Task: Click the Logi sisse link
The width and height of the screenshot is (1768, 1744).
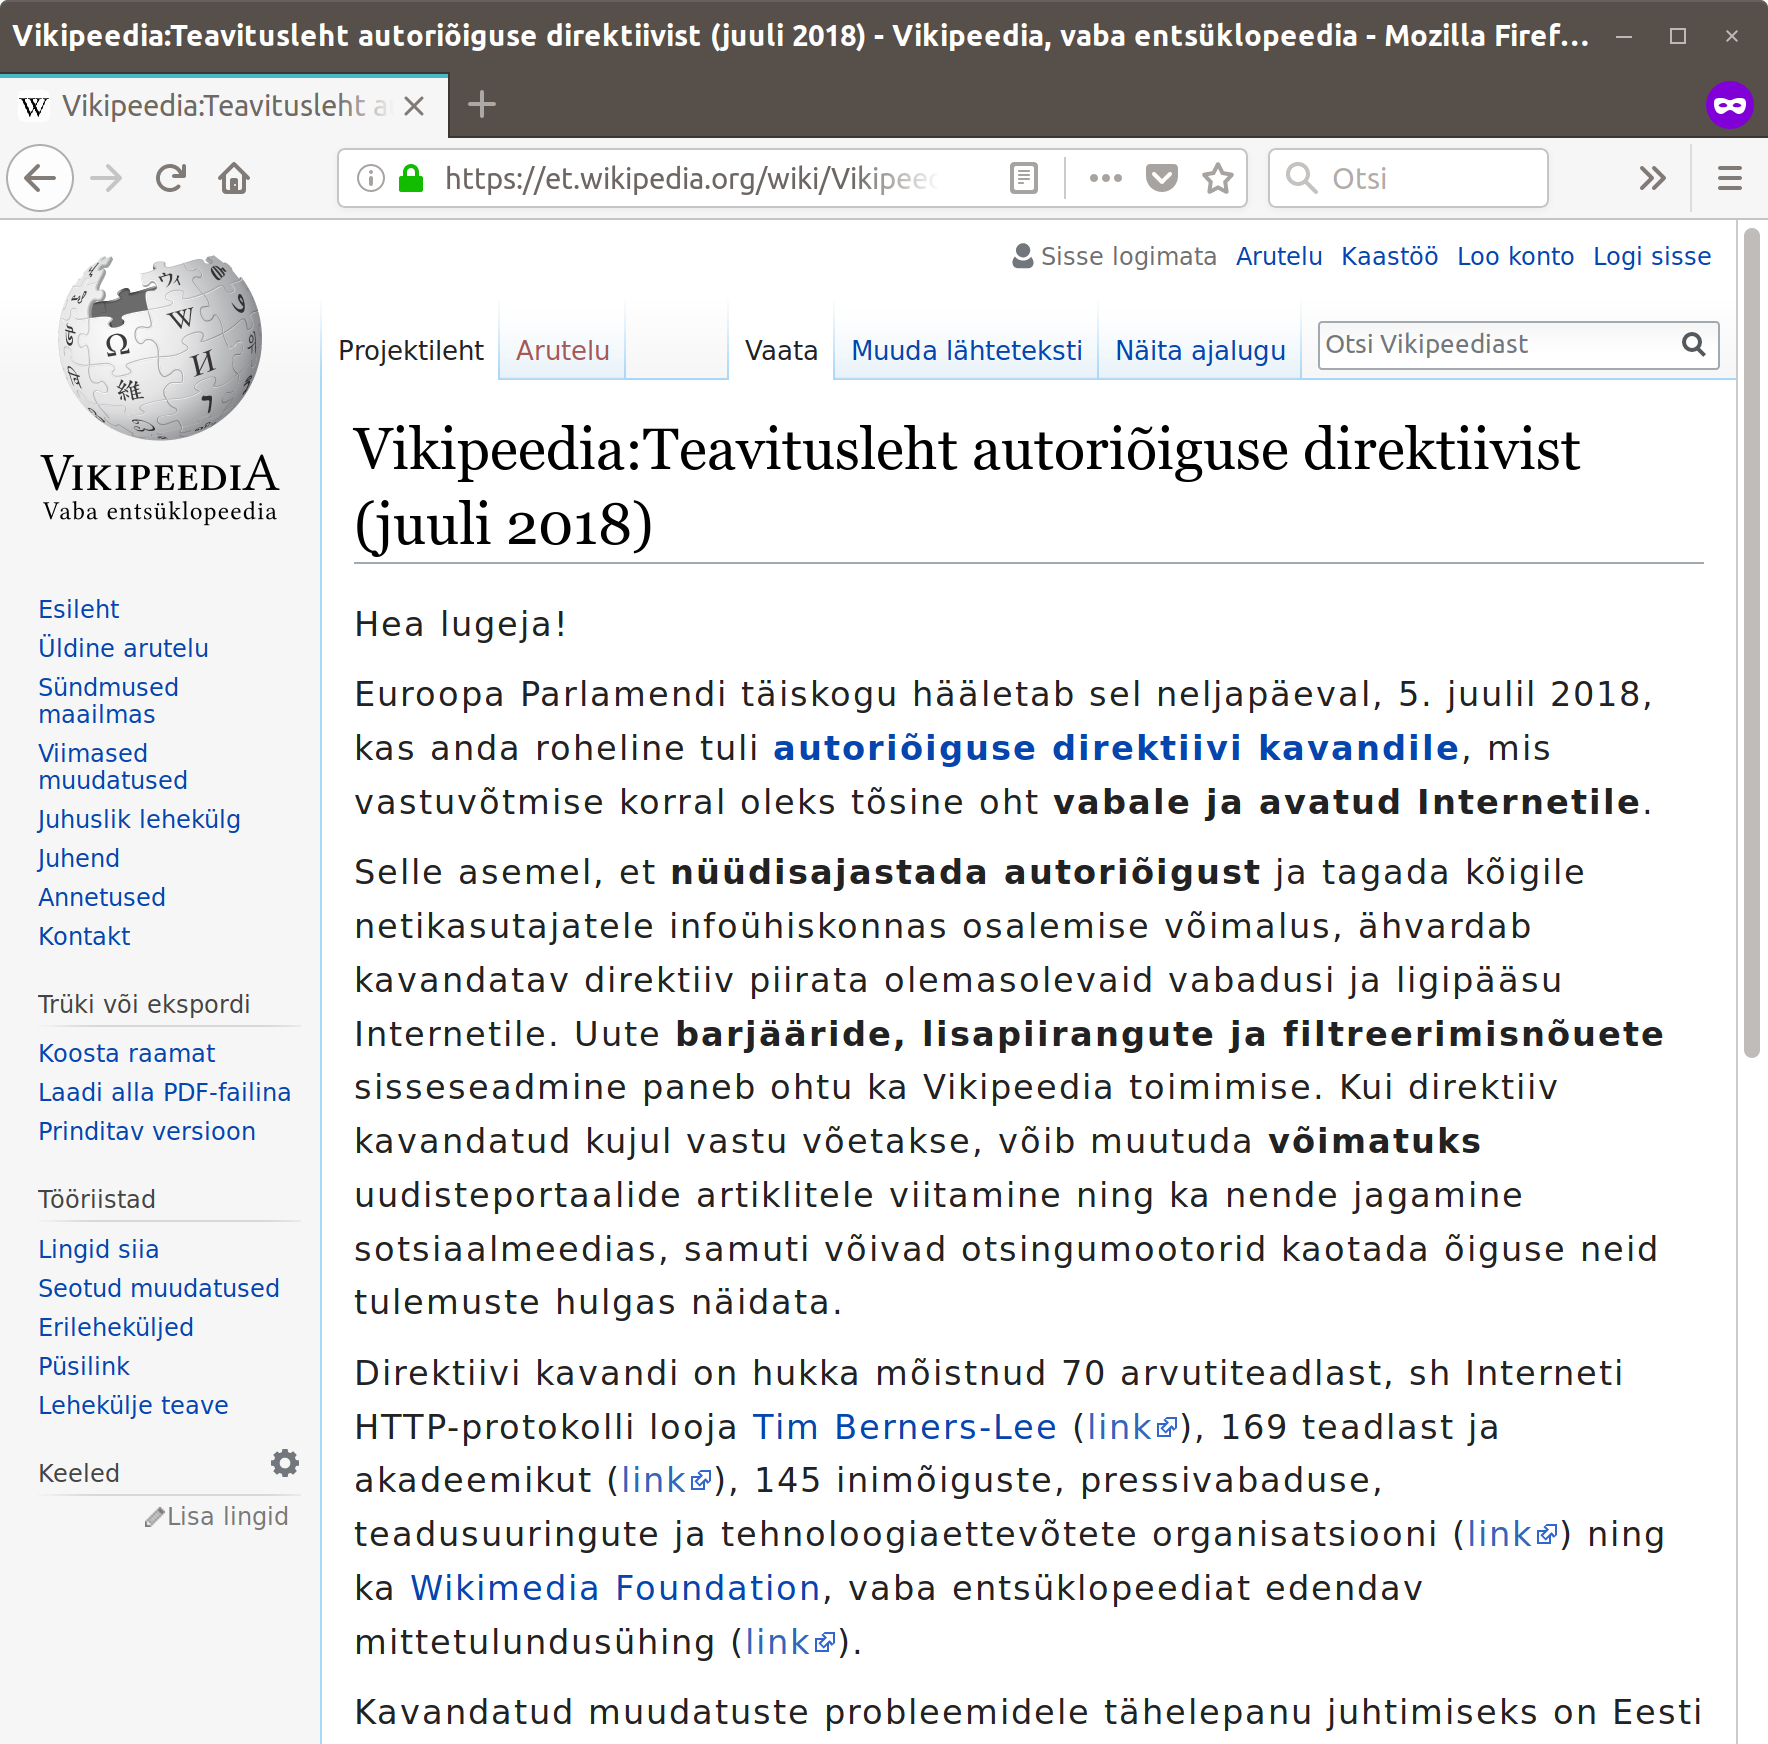Action: (1651, 257)
